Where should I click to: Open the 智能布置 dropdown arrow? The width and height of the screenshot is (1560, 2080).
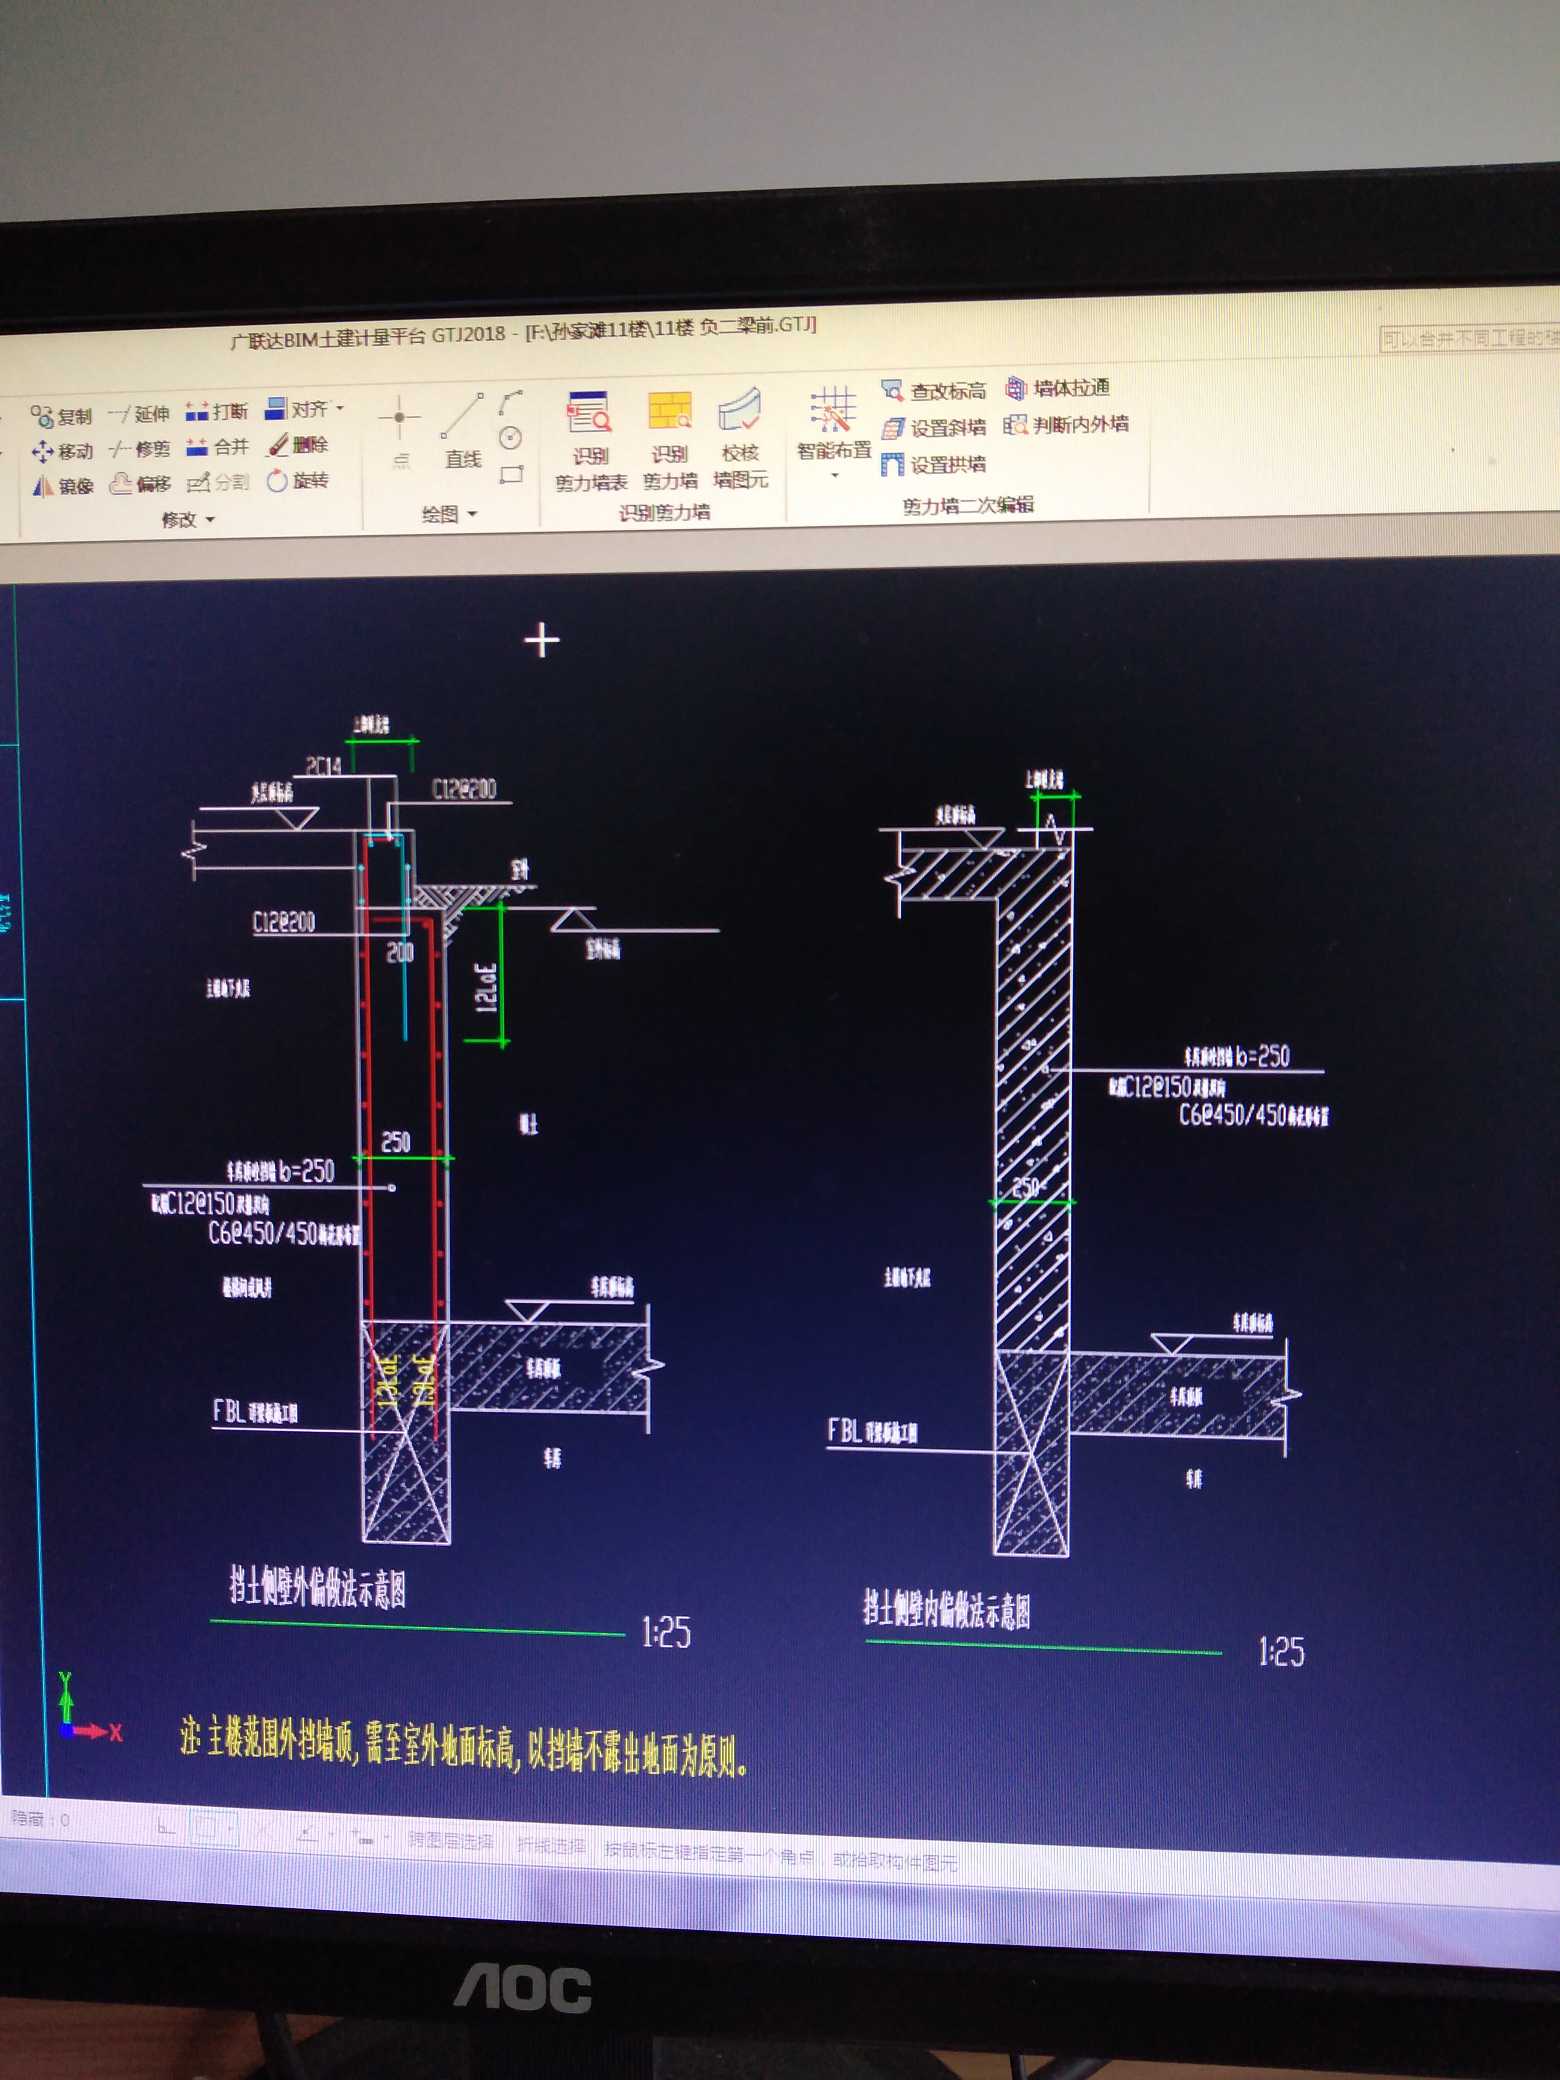(834, 475)
